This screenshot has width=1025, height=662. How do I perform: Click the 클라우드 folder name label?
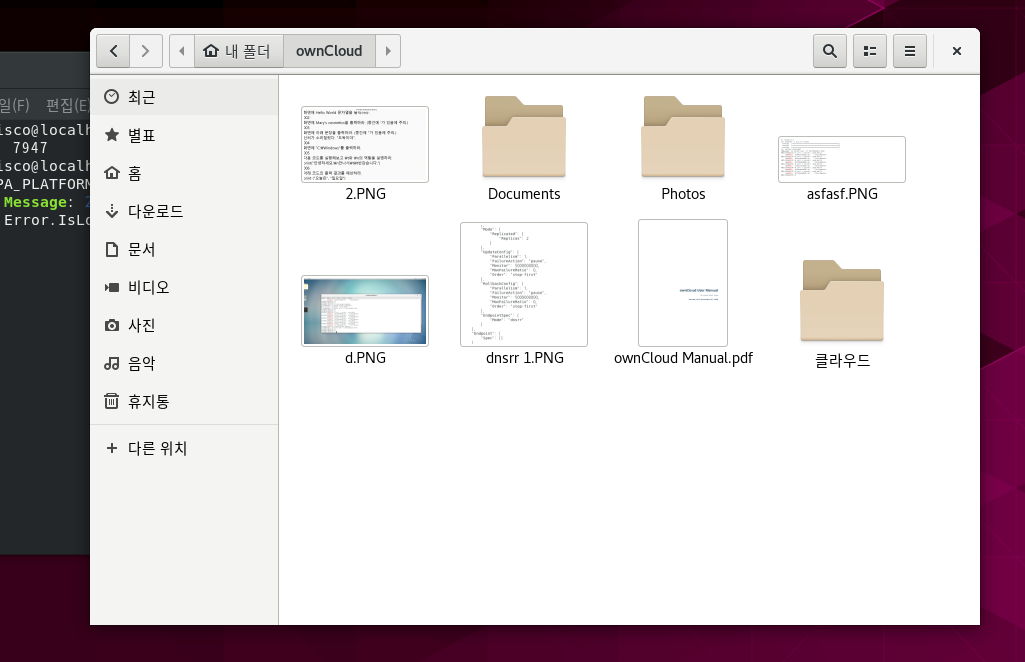(843, 360)
